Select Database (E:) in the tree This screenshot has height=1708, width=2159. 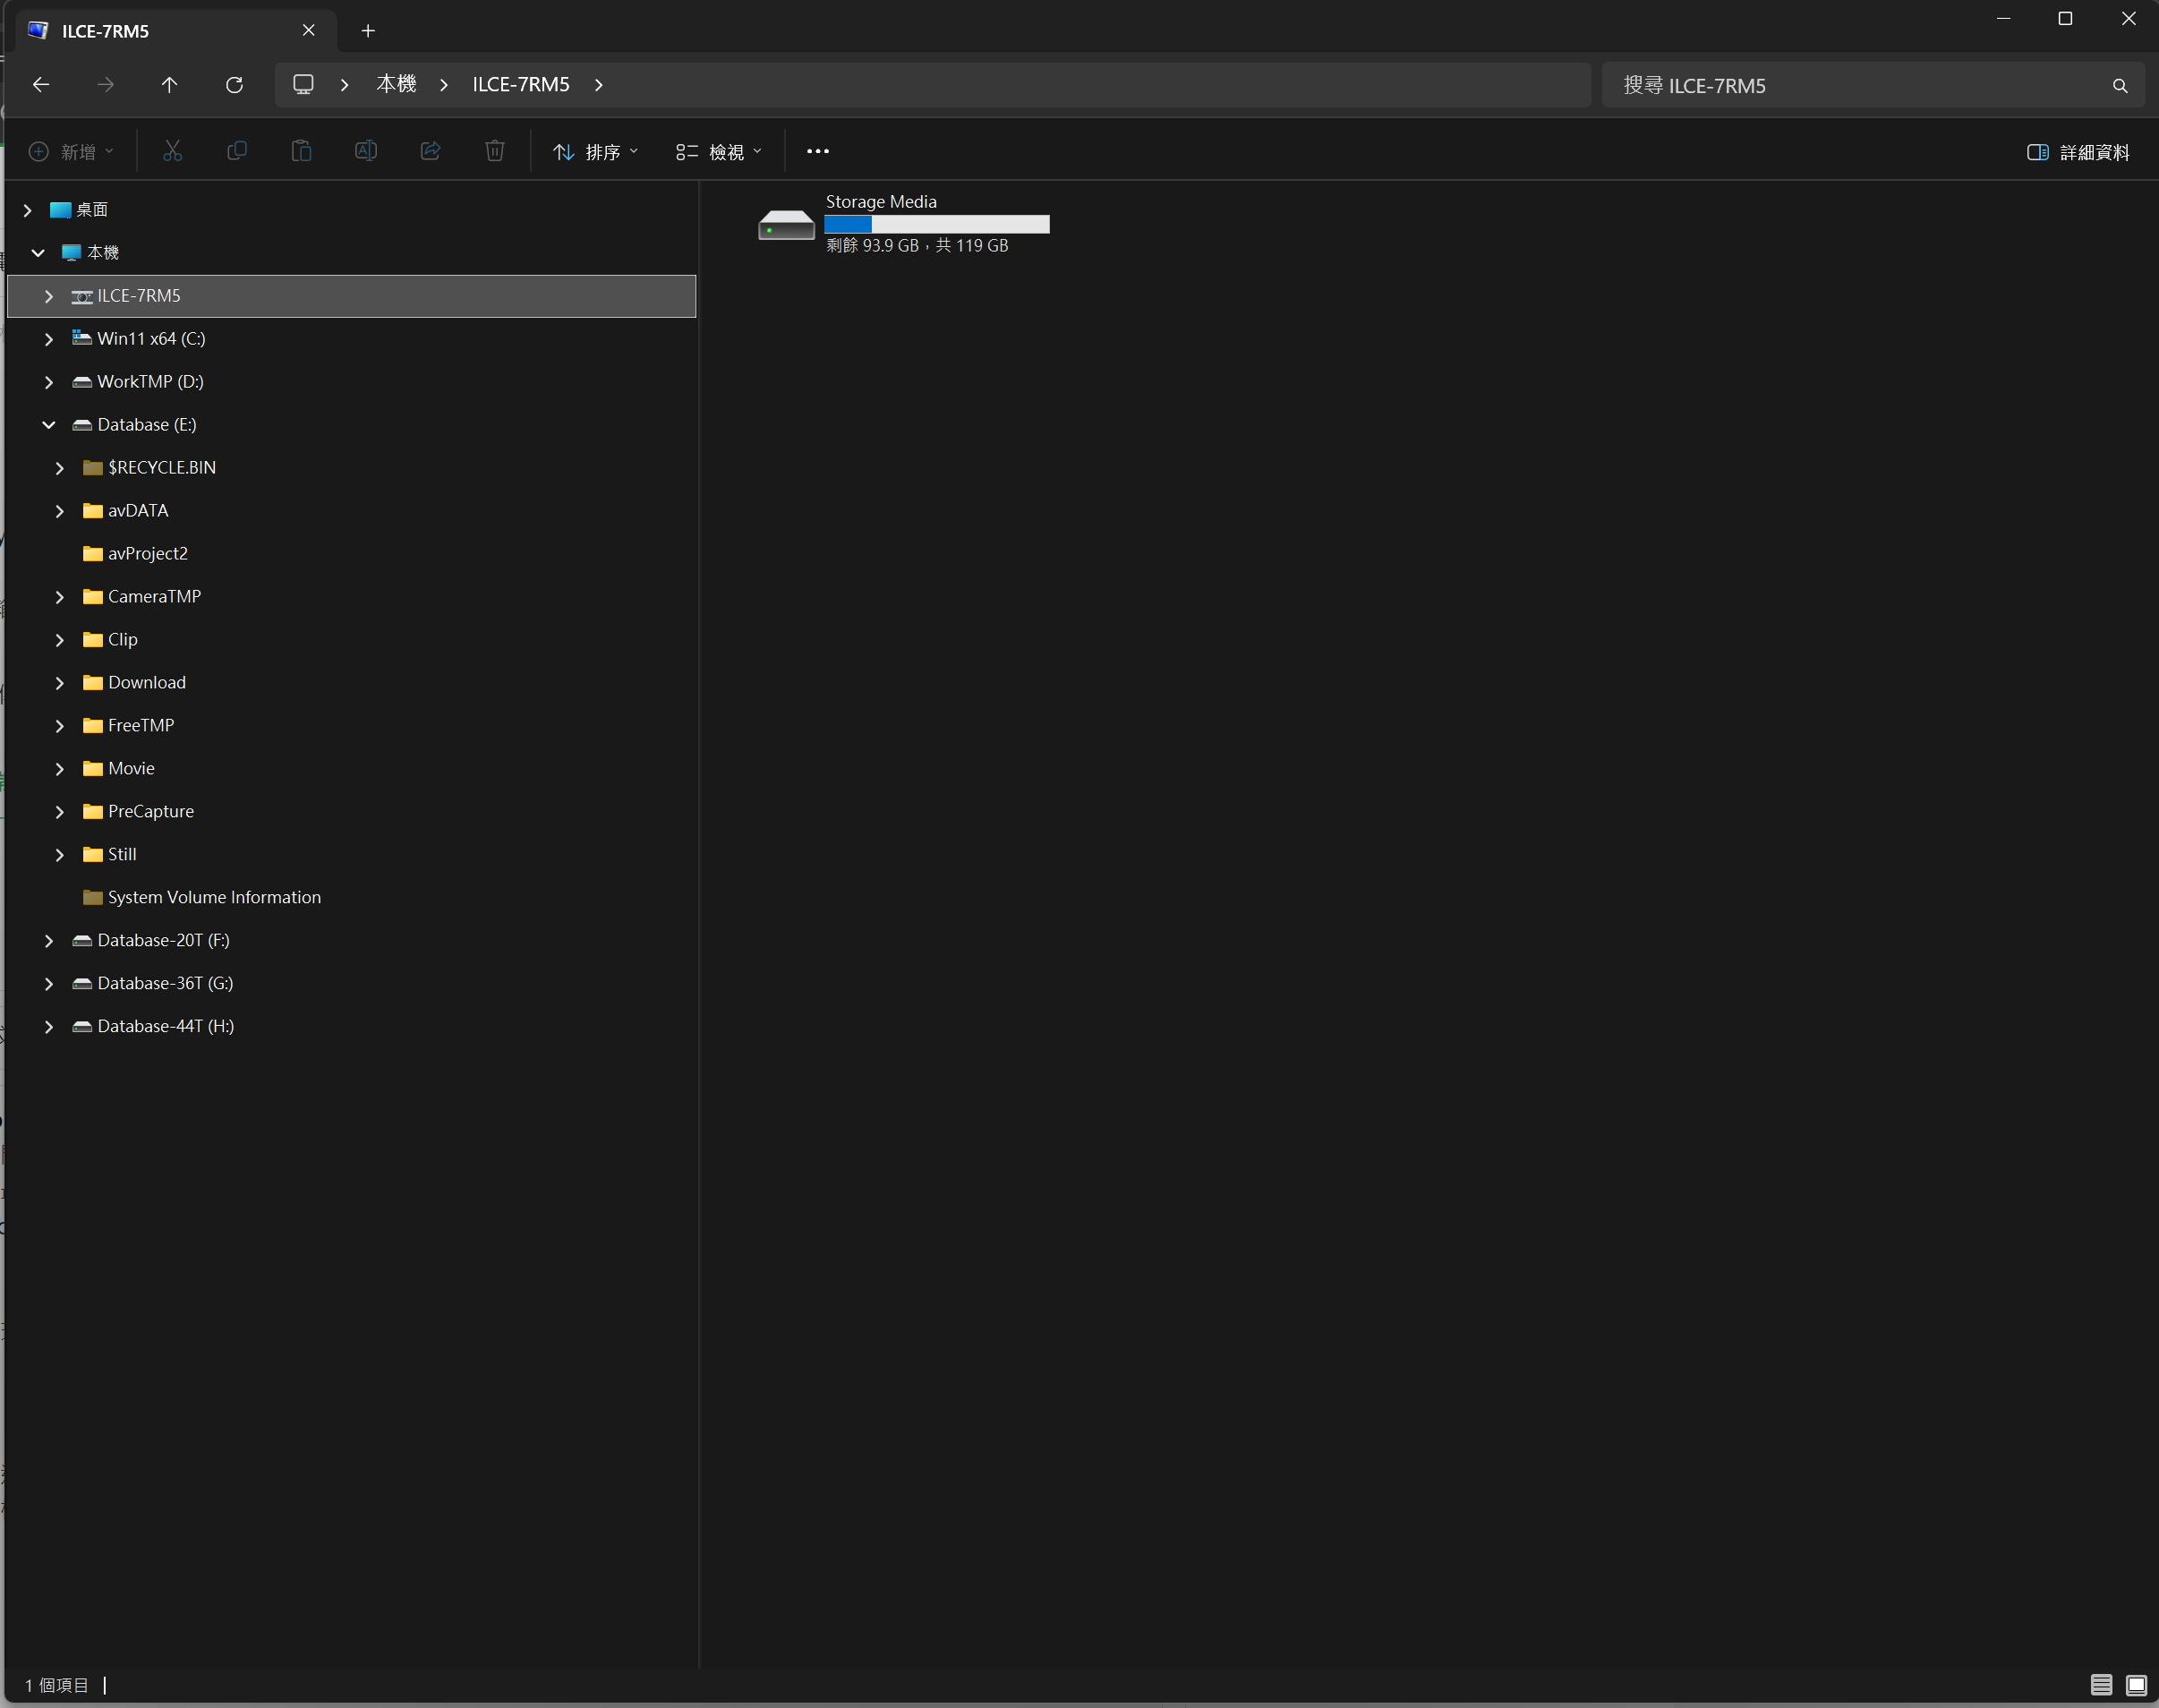(147, 425)
